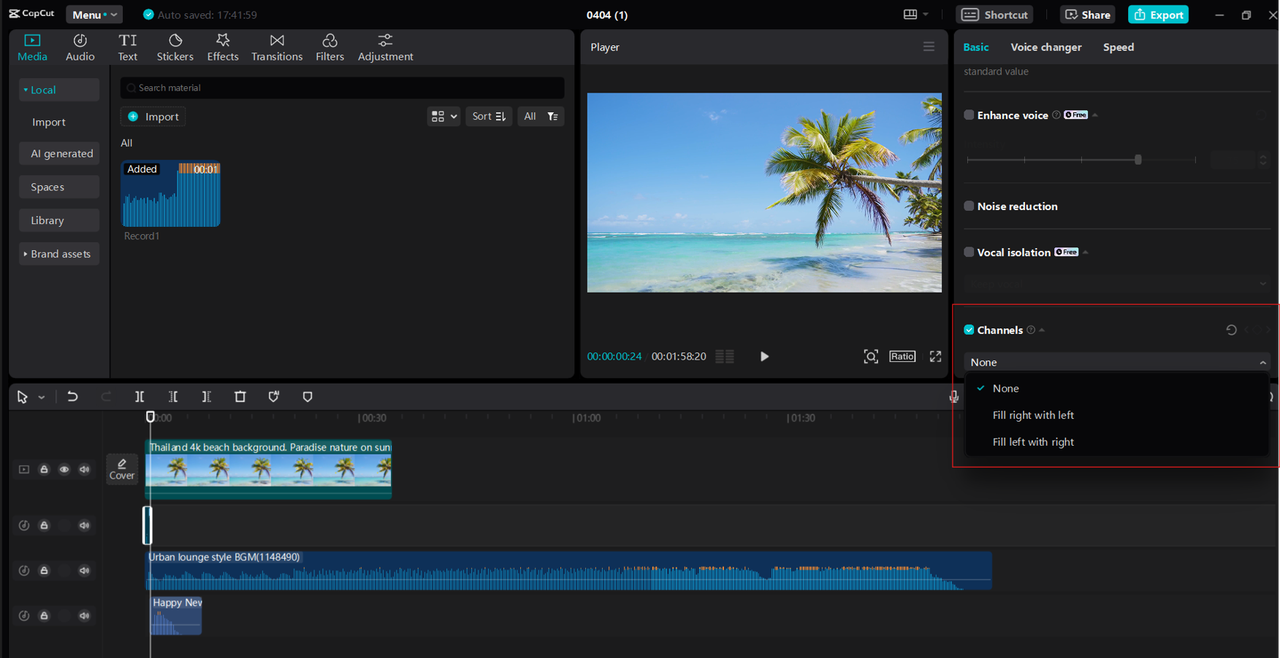Open the Effects panel

(223, 47)
